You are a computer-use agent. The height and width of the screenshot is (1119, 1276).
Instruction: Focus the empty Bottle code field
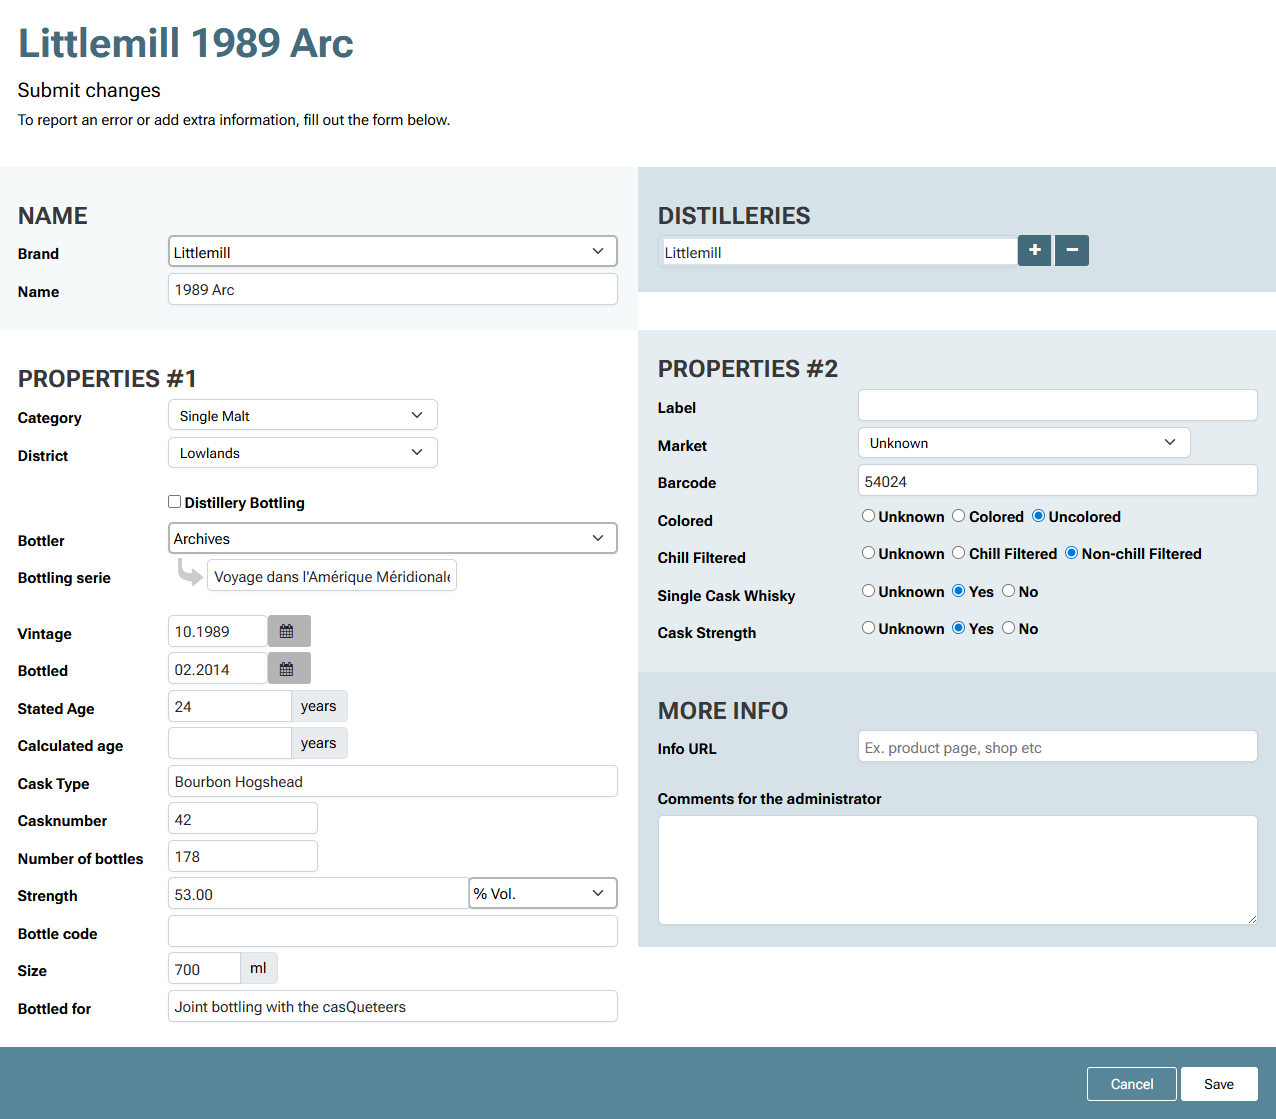click(x=392, y=931)
